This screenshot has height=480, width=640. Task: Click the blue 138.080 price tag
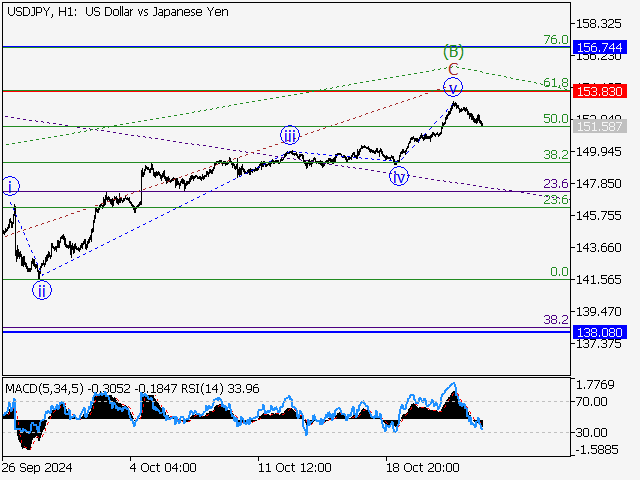[600, 332]
